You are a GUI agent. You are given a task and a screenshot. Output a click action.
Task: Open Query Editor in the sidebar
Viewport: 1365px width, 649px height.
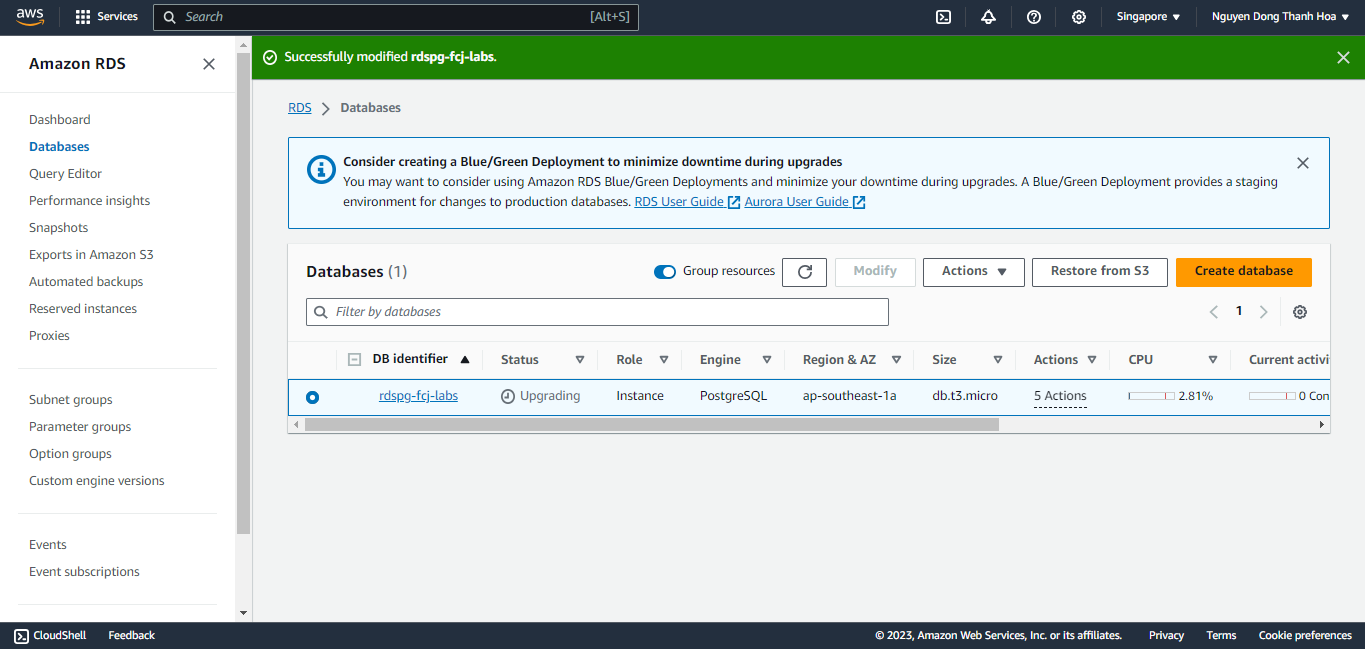[x=65, y=174]
